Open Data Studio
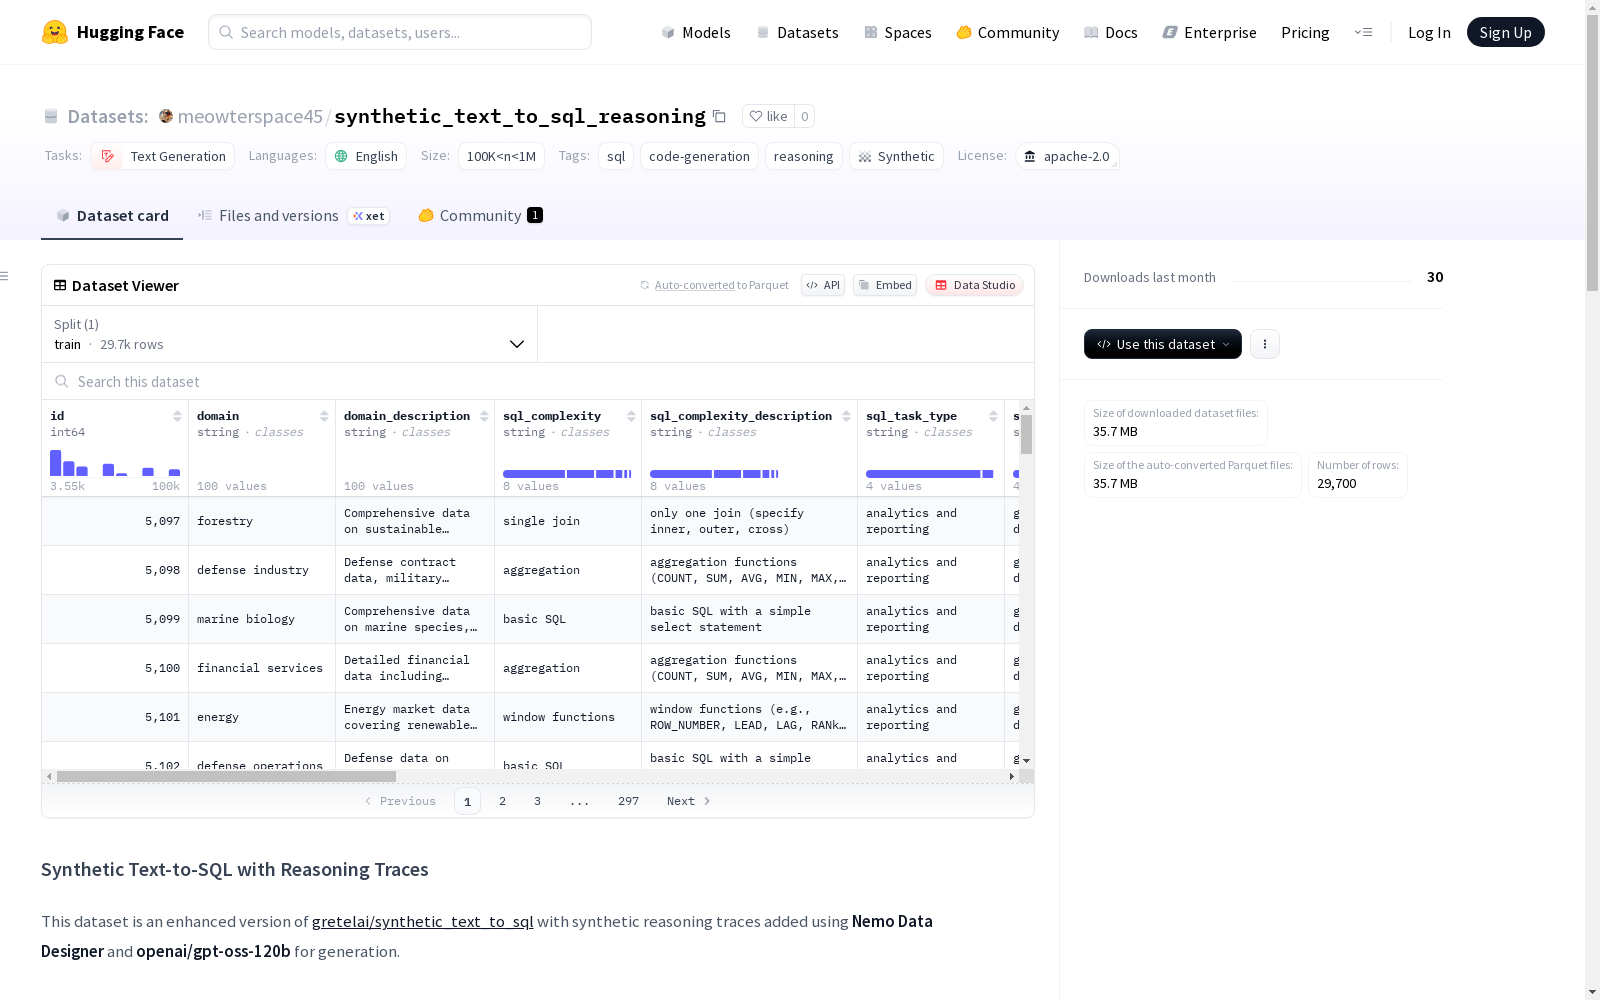Image resolution: width=1600 pixels, height=1000 pixels. [975, 285]
